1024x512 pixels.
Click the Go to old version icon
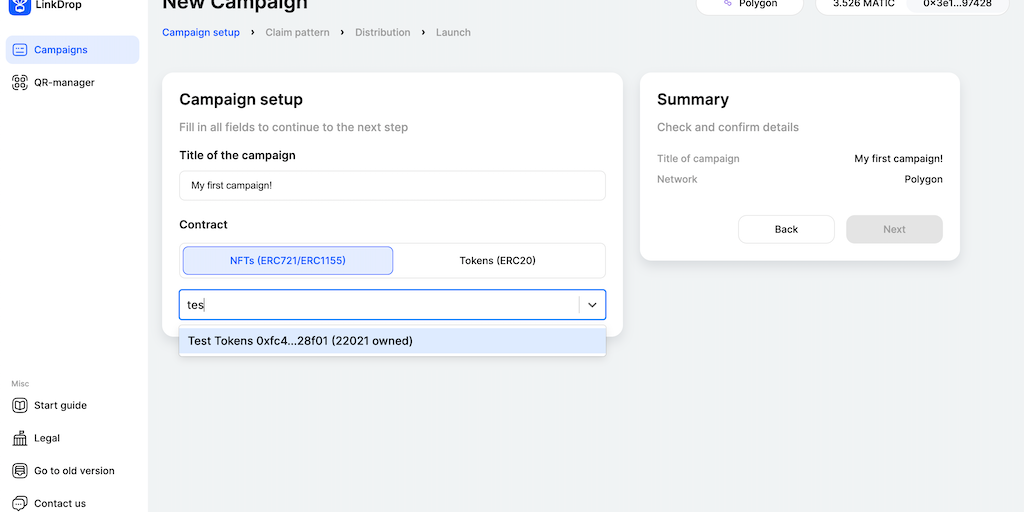pyautogui.click(x=20, y=471)
